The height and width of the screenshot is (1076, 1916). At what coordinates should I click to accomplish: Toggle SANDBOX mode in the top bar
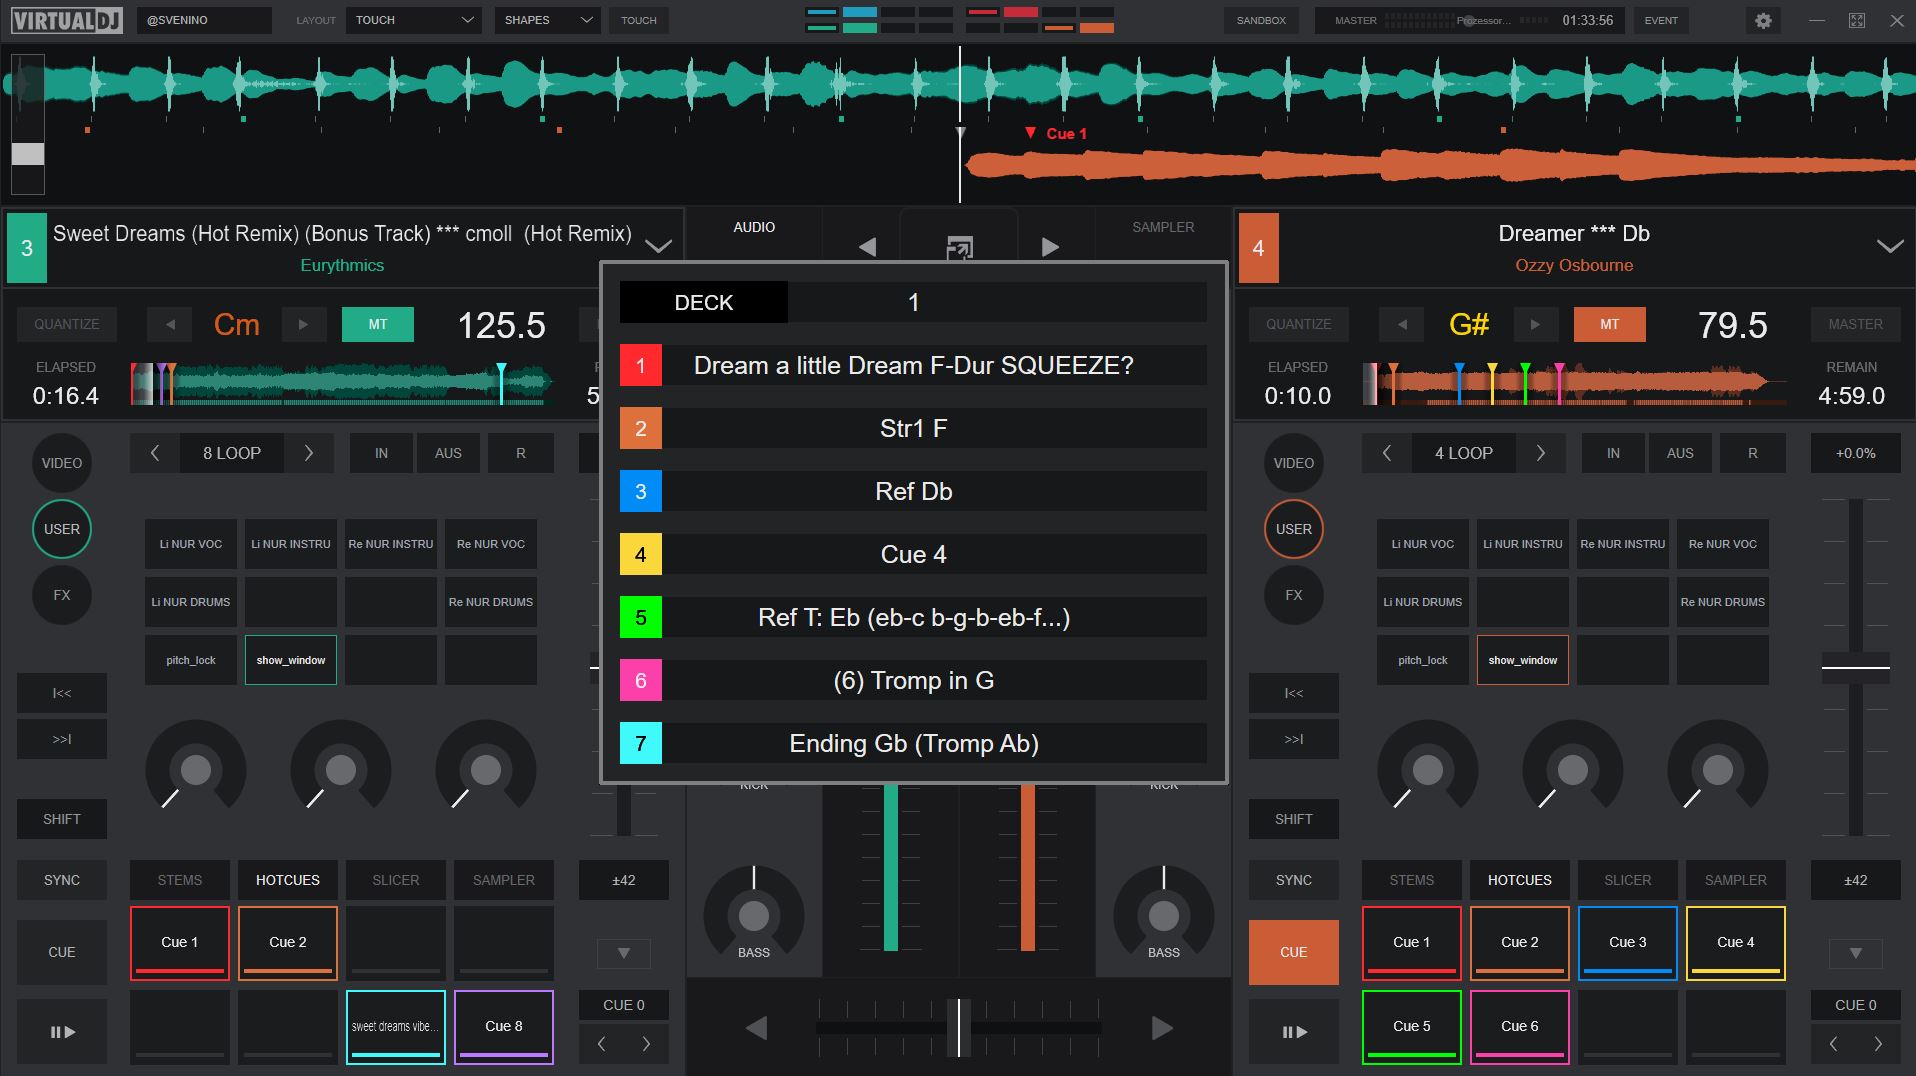tap(1261, 20)
